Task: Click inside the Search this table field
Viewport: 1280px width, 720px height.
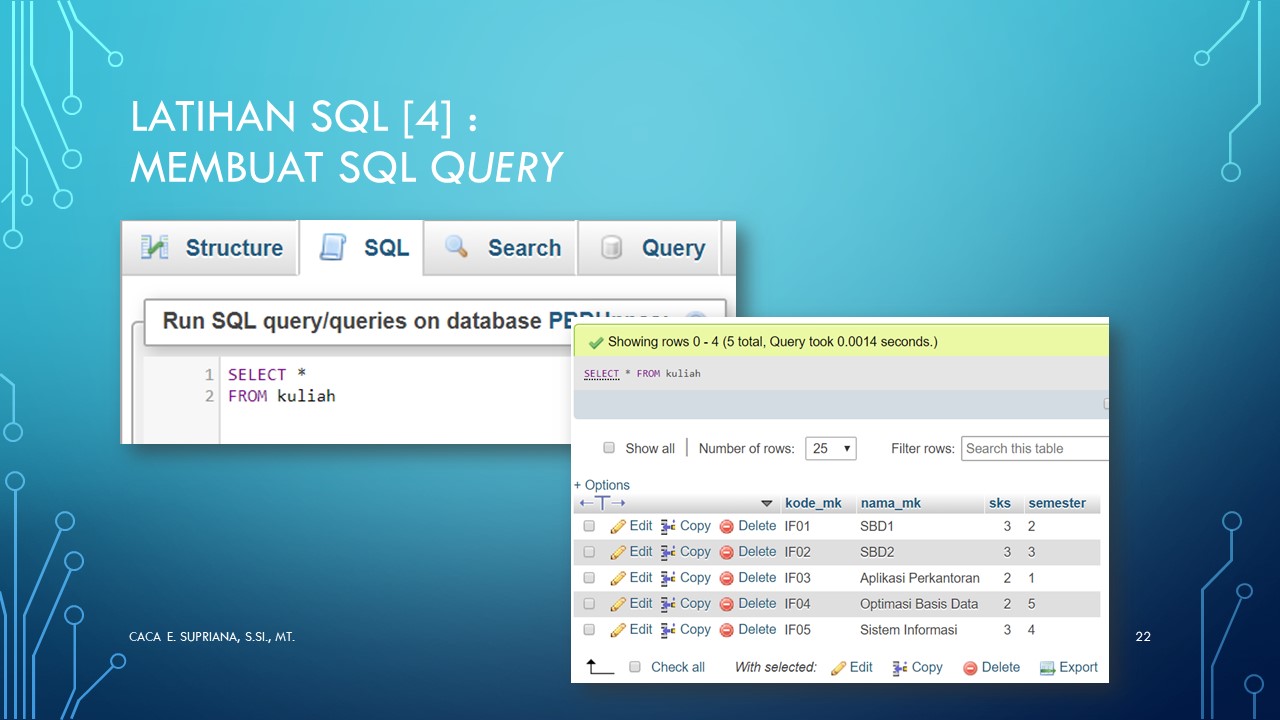Action: coord(1033,448)
